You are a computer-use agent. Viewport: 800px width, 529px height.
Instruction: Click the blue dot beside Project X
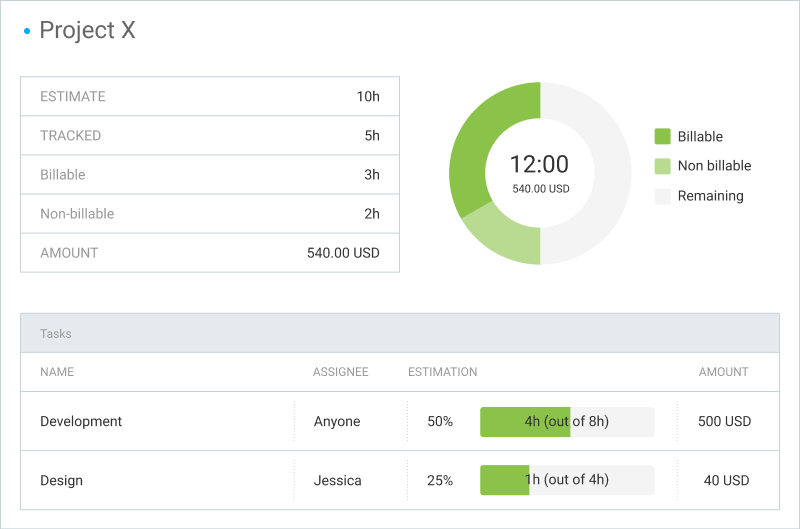[x=27, y=32]
